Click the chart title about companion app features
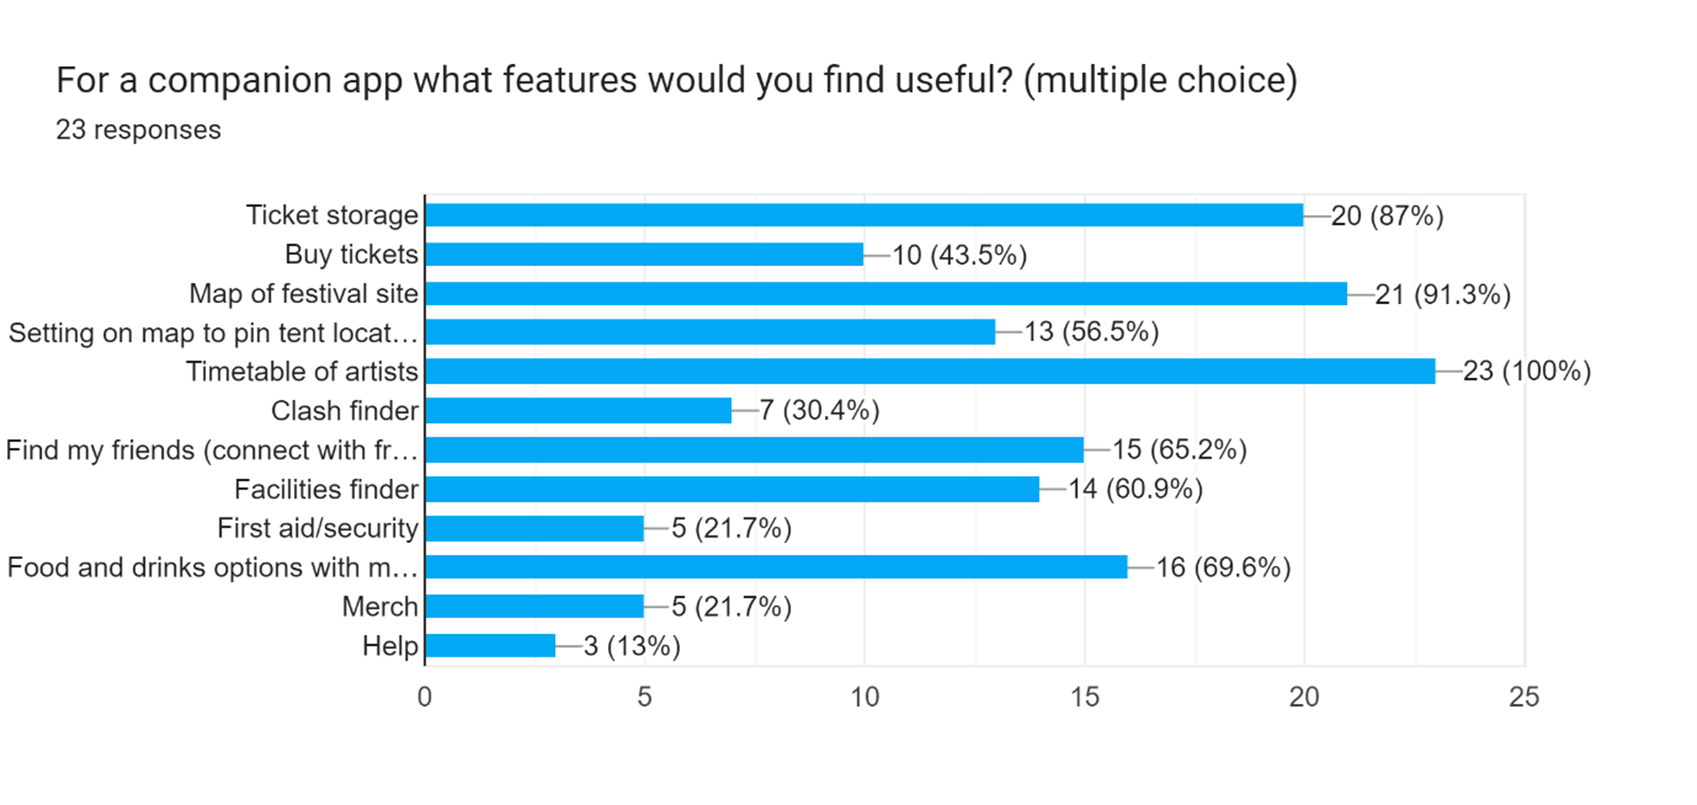The height and width of the screenshot is (805, 1697). (x=676, y=80)
